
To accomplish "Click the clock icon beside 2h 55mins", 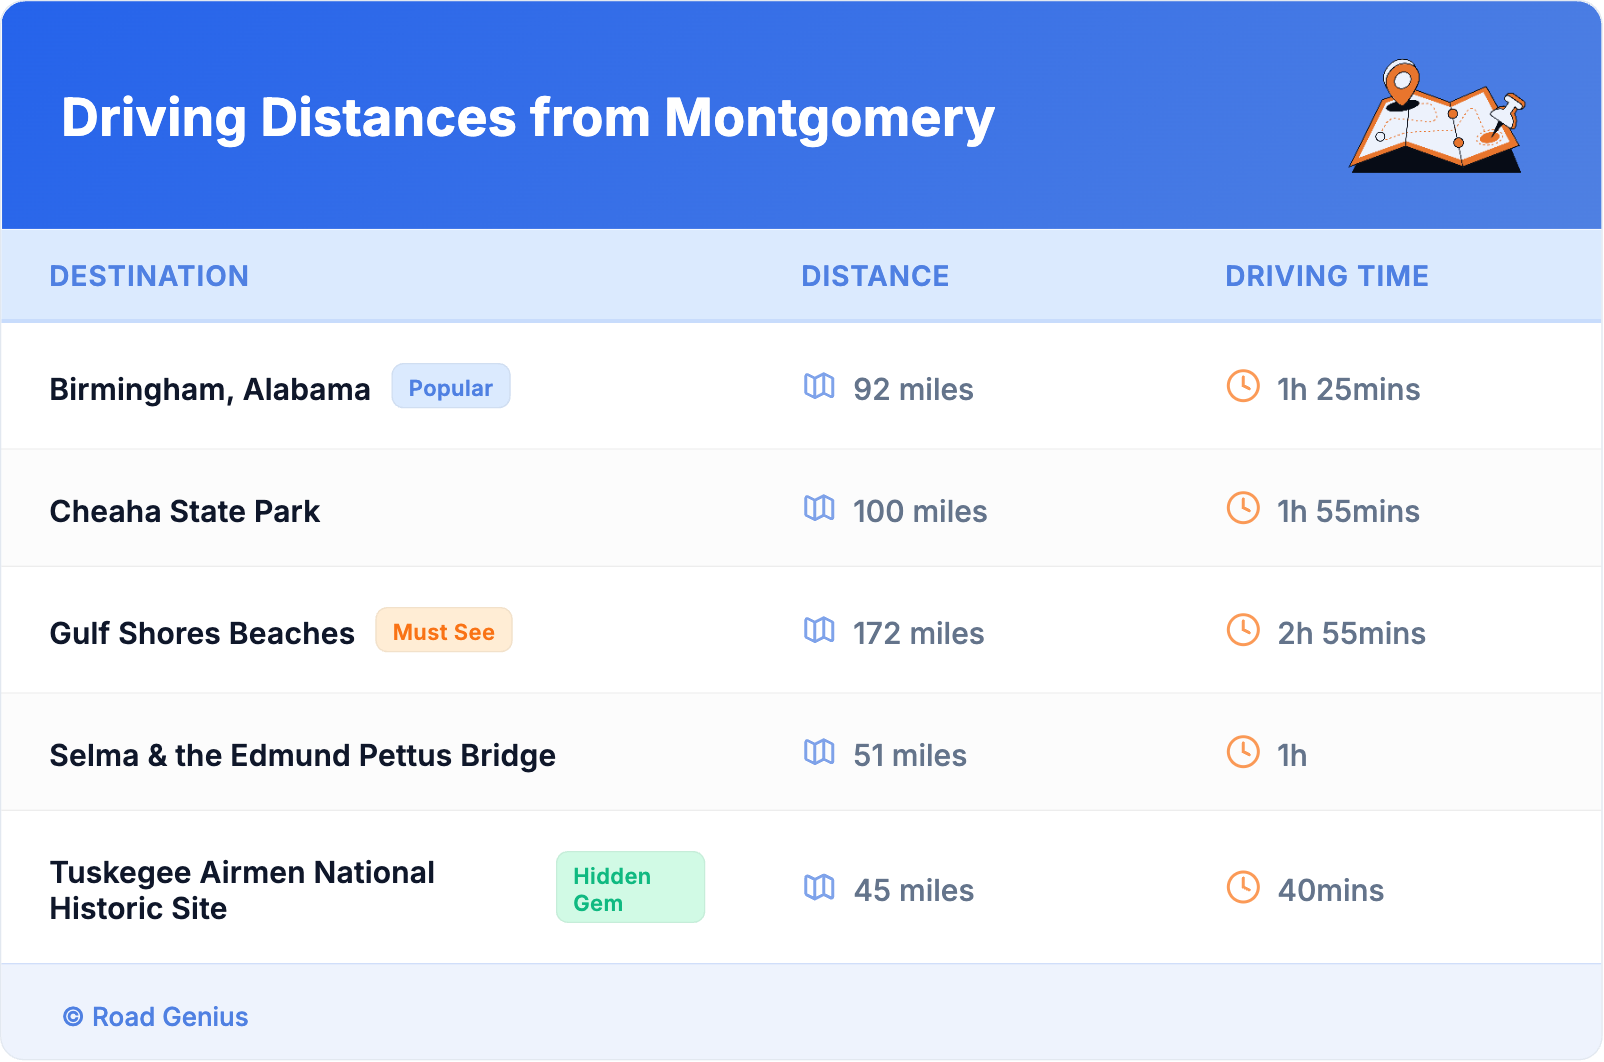I will coord(1243,630).
